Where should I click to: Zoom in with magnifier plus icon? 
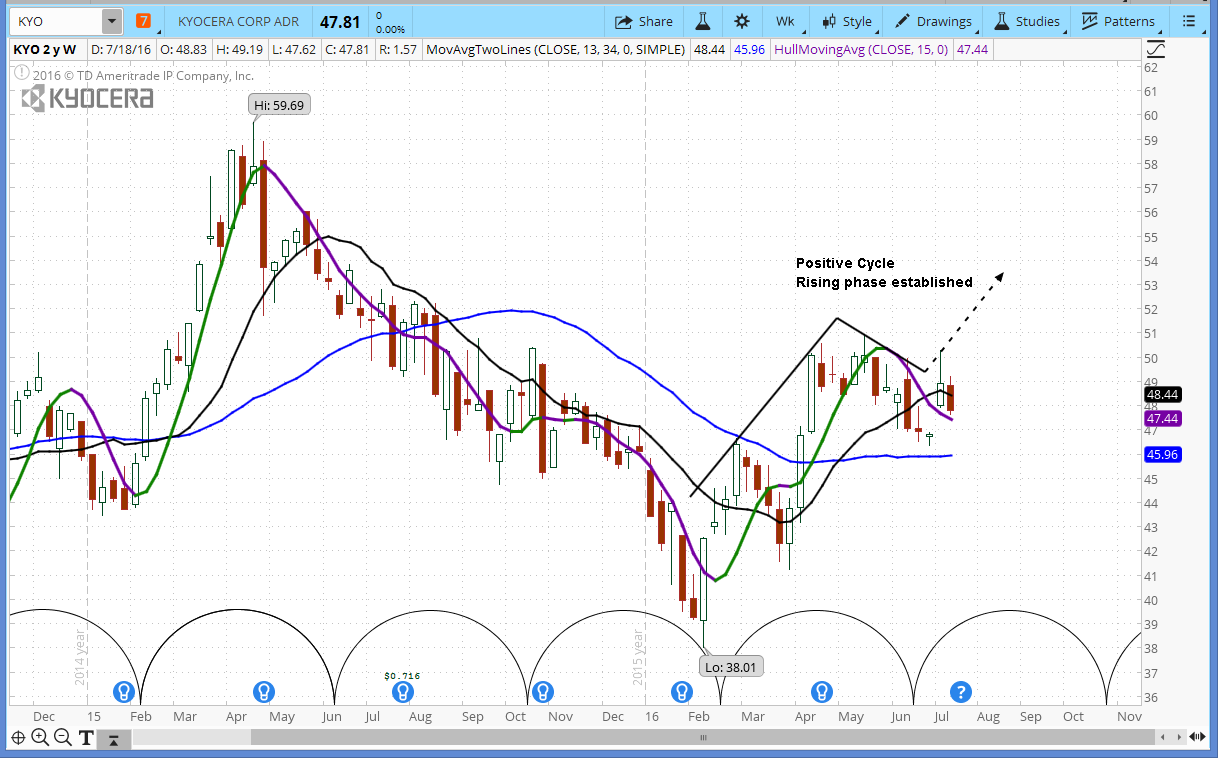40,738
